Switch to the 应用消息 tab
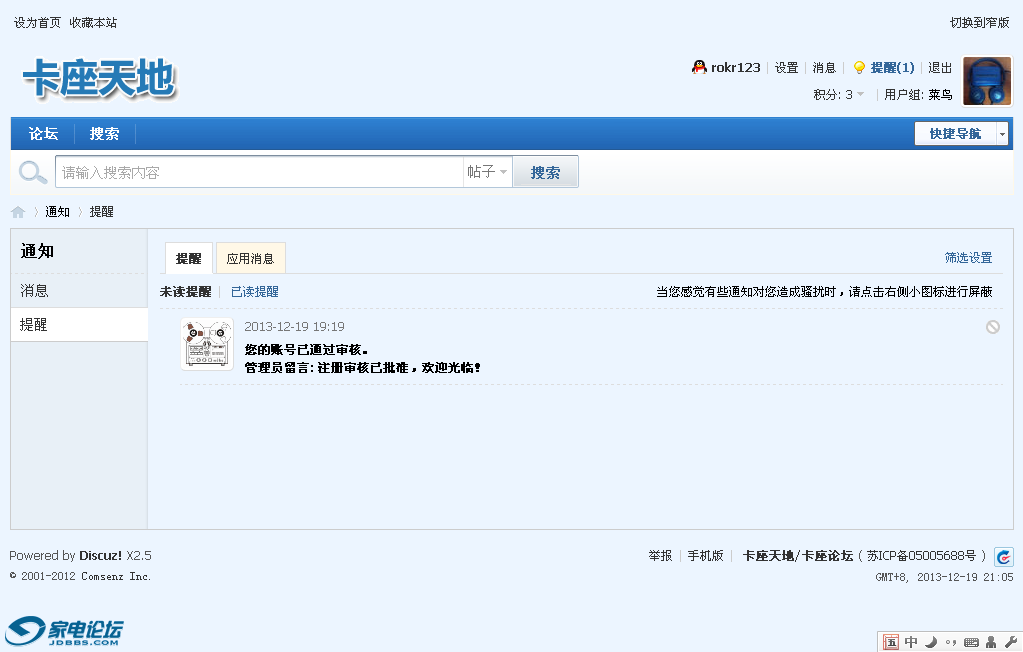The height and width of the screenshot is (652, 1023). click(250, 258)
